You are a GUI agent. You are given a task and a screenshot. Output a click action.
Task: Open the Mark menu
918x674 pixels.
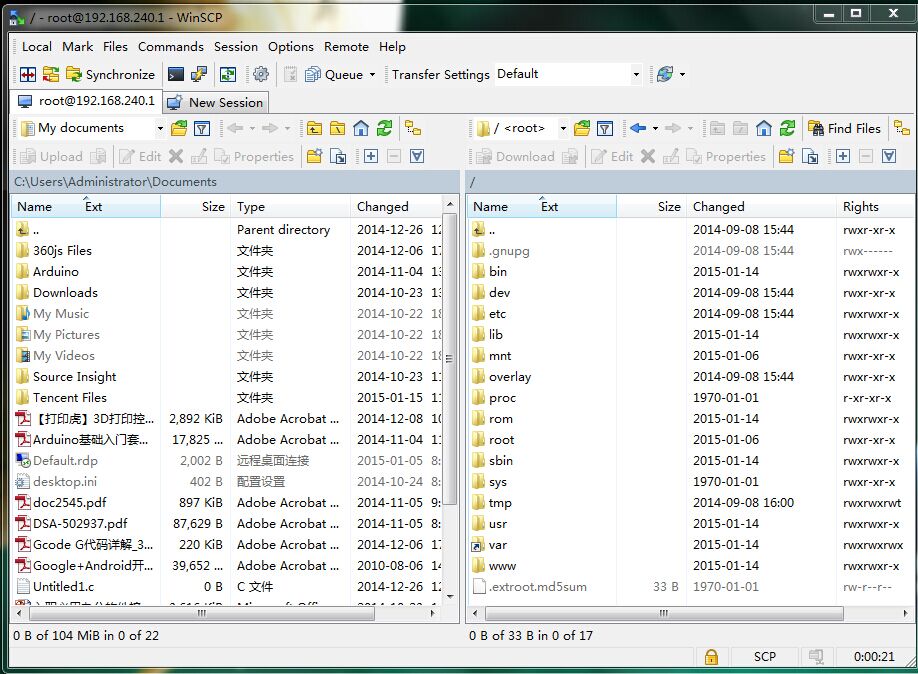78,47
